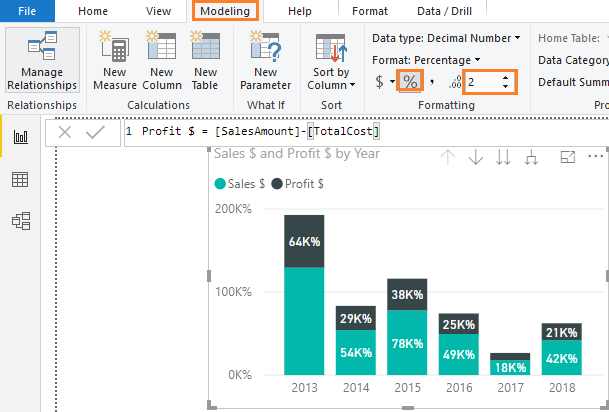Open the Data / Drill tab
Image resolution: width=609 pixels, height=412 pixels.
[x=444, y=11]
